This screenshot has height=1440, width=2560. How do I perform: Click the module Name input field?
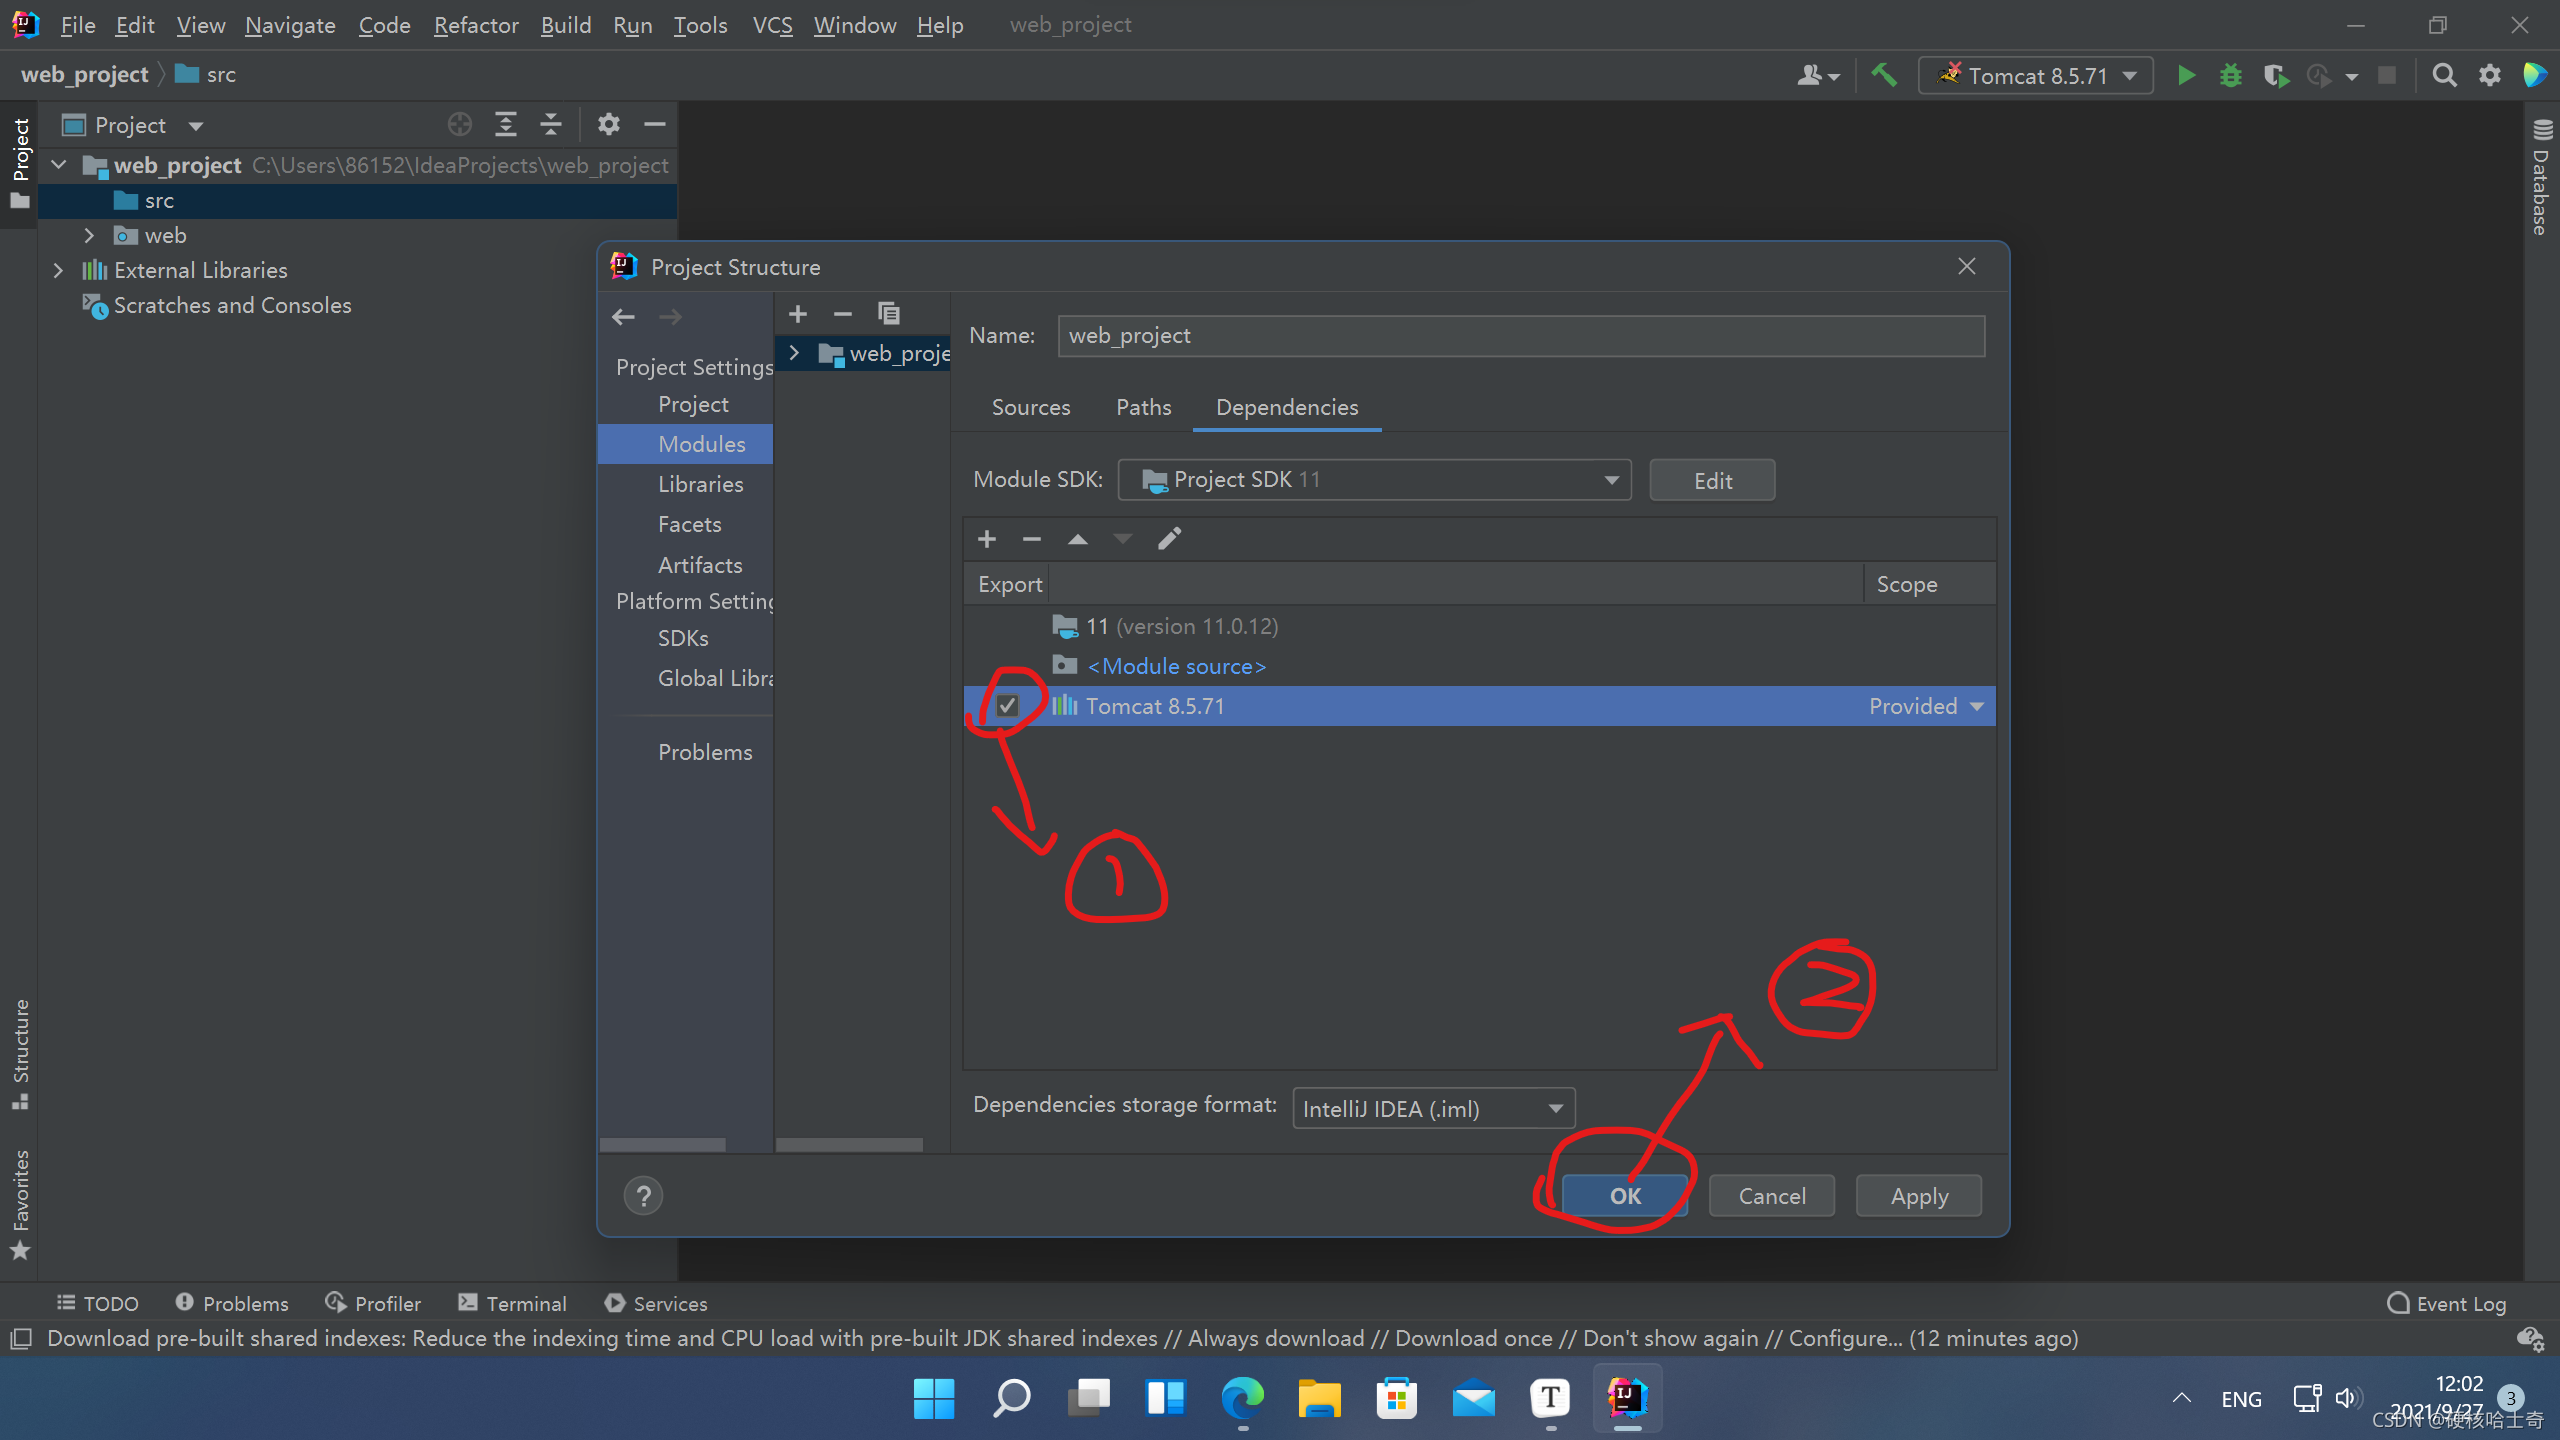click(1521, 336)
